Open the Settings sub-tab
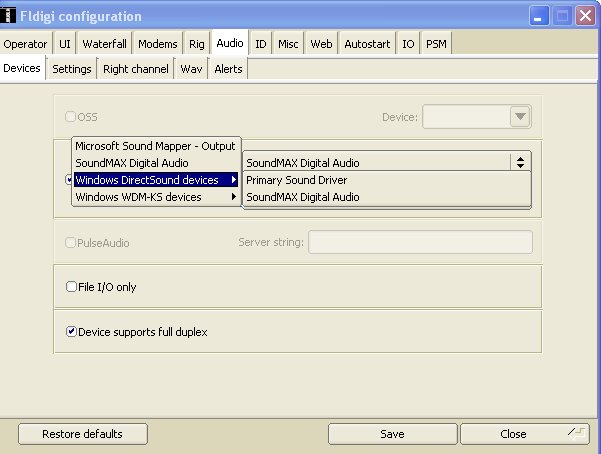601x454 pixels. coord(72,69)
